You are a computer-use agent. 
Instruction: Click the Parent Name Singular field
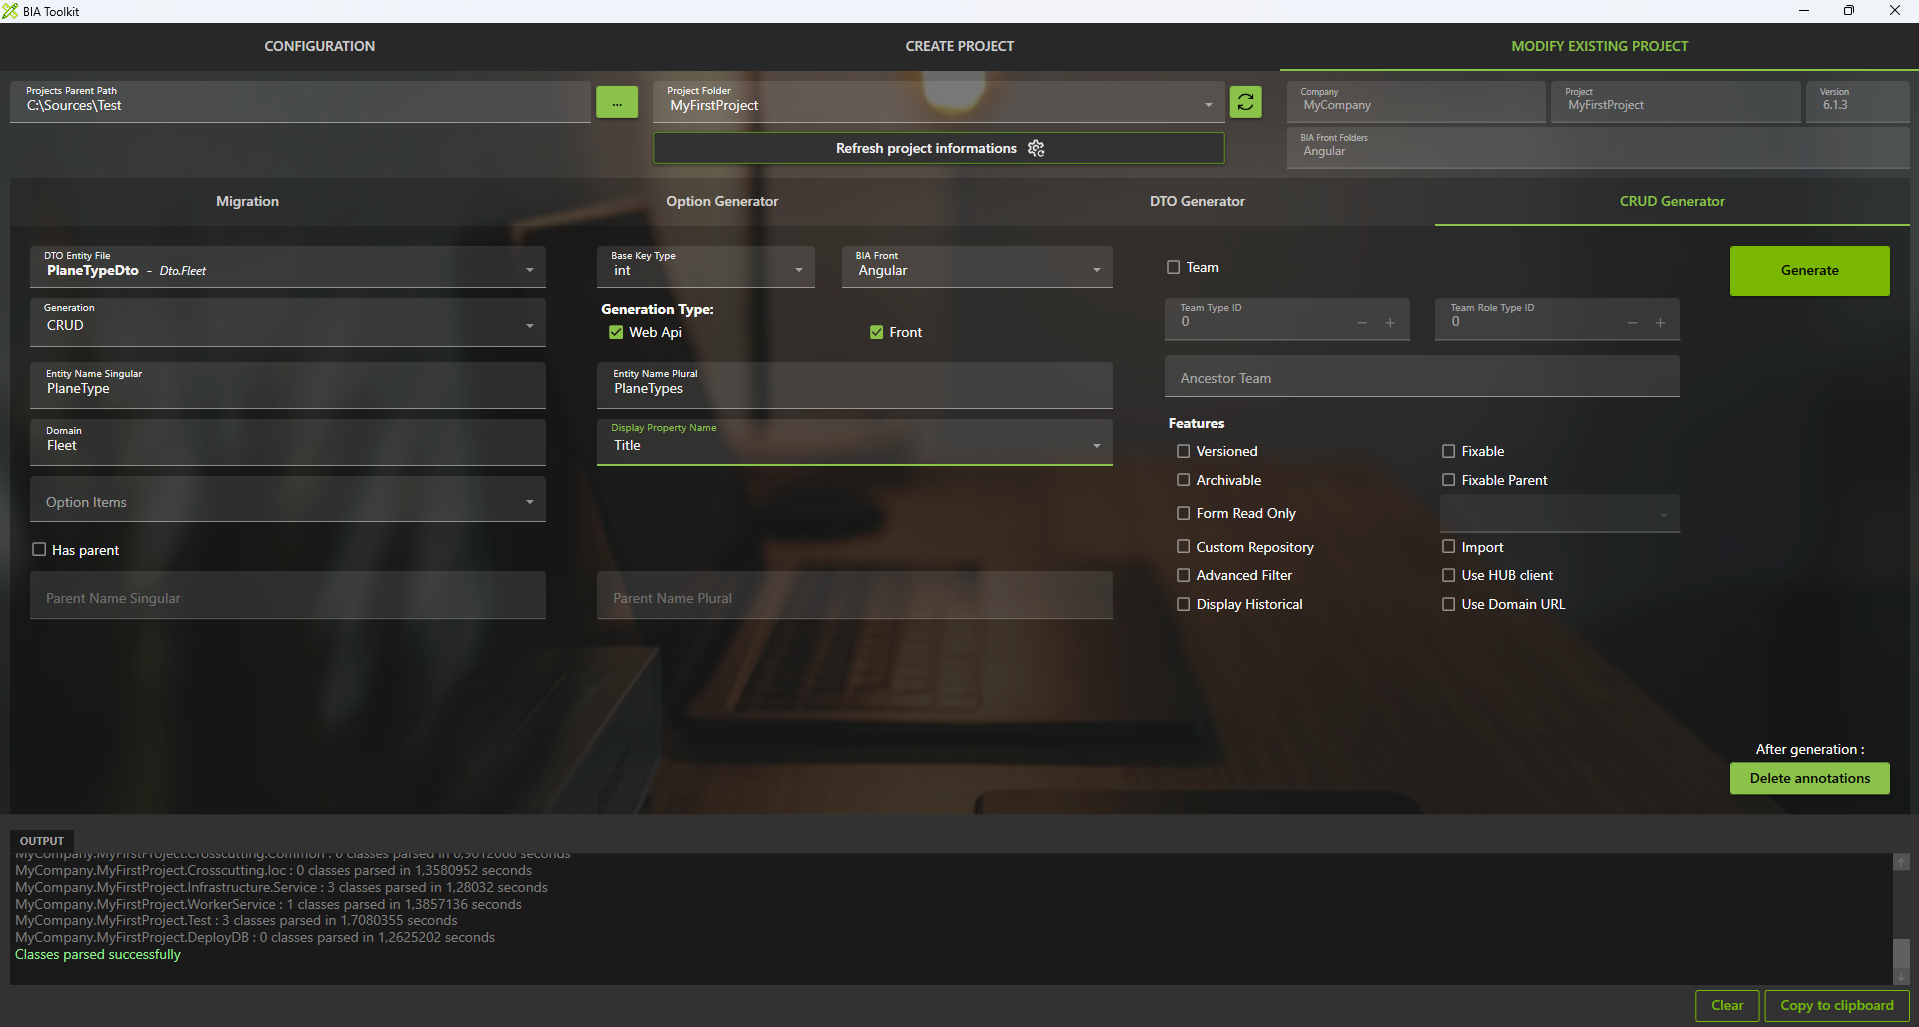288,595
